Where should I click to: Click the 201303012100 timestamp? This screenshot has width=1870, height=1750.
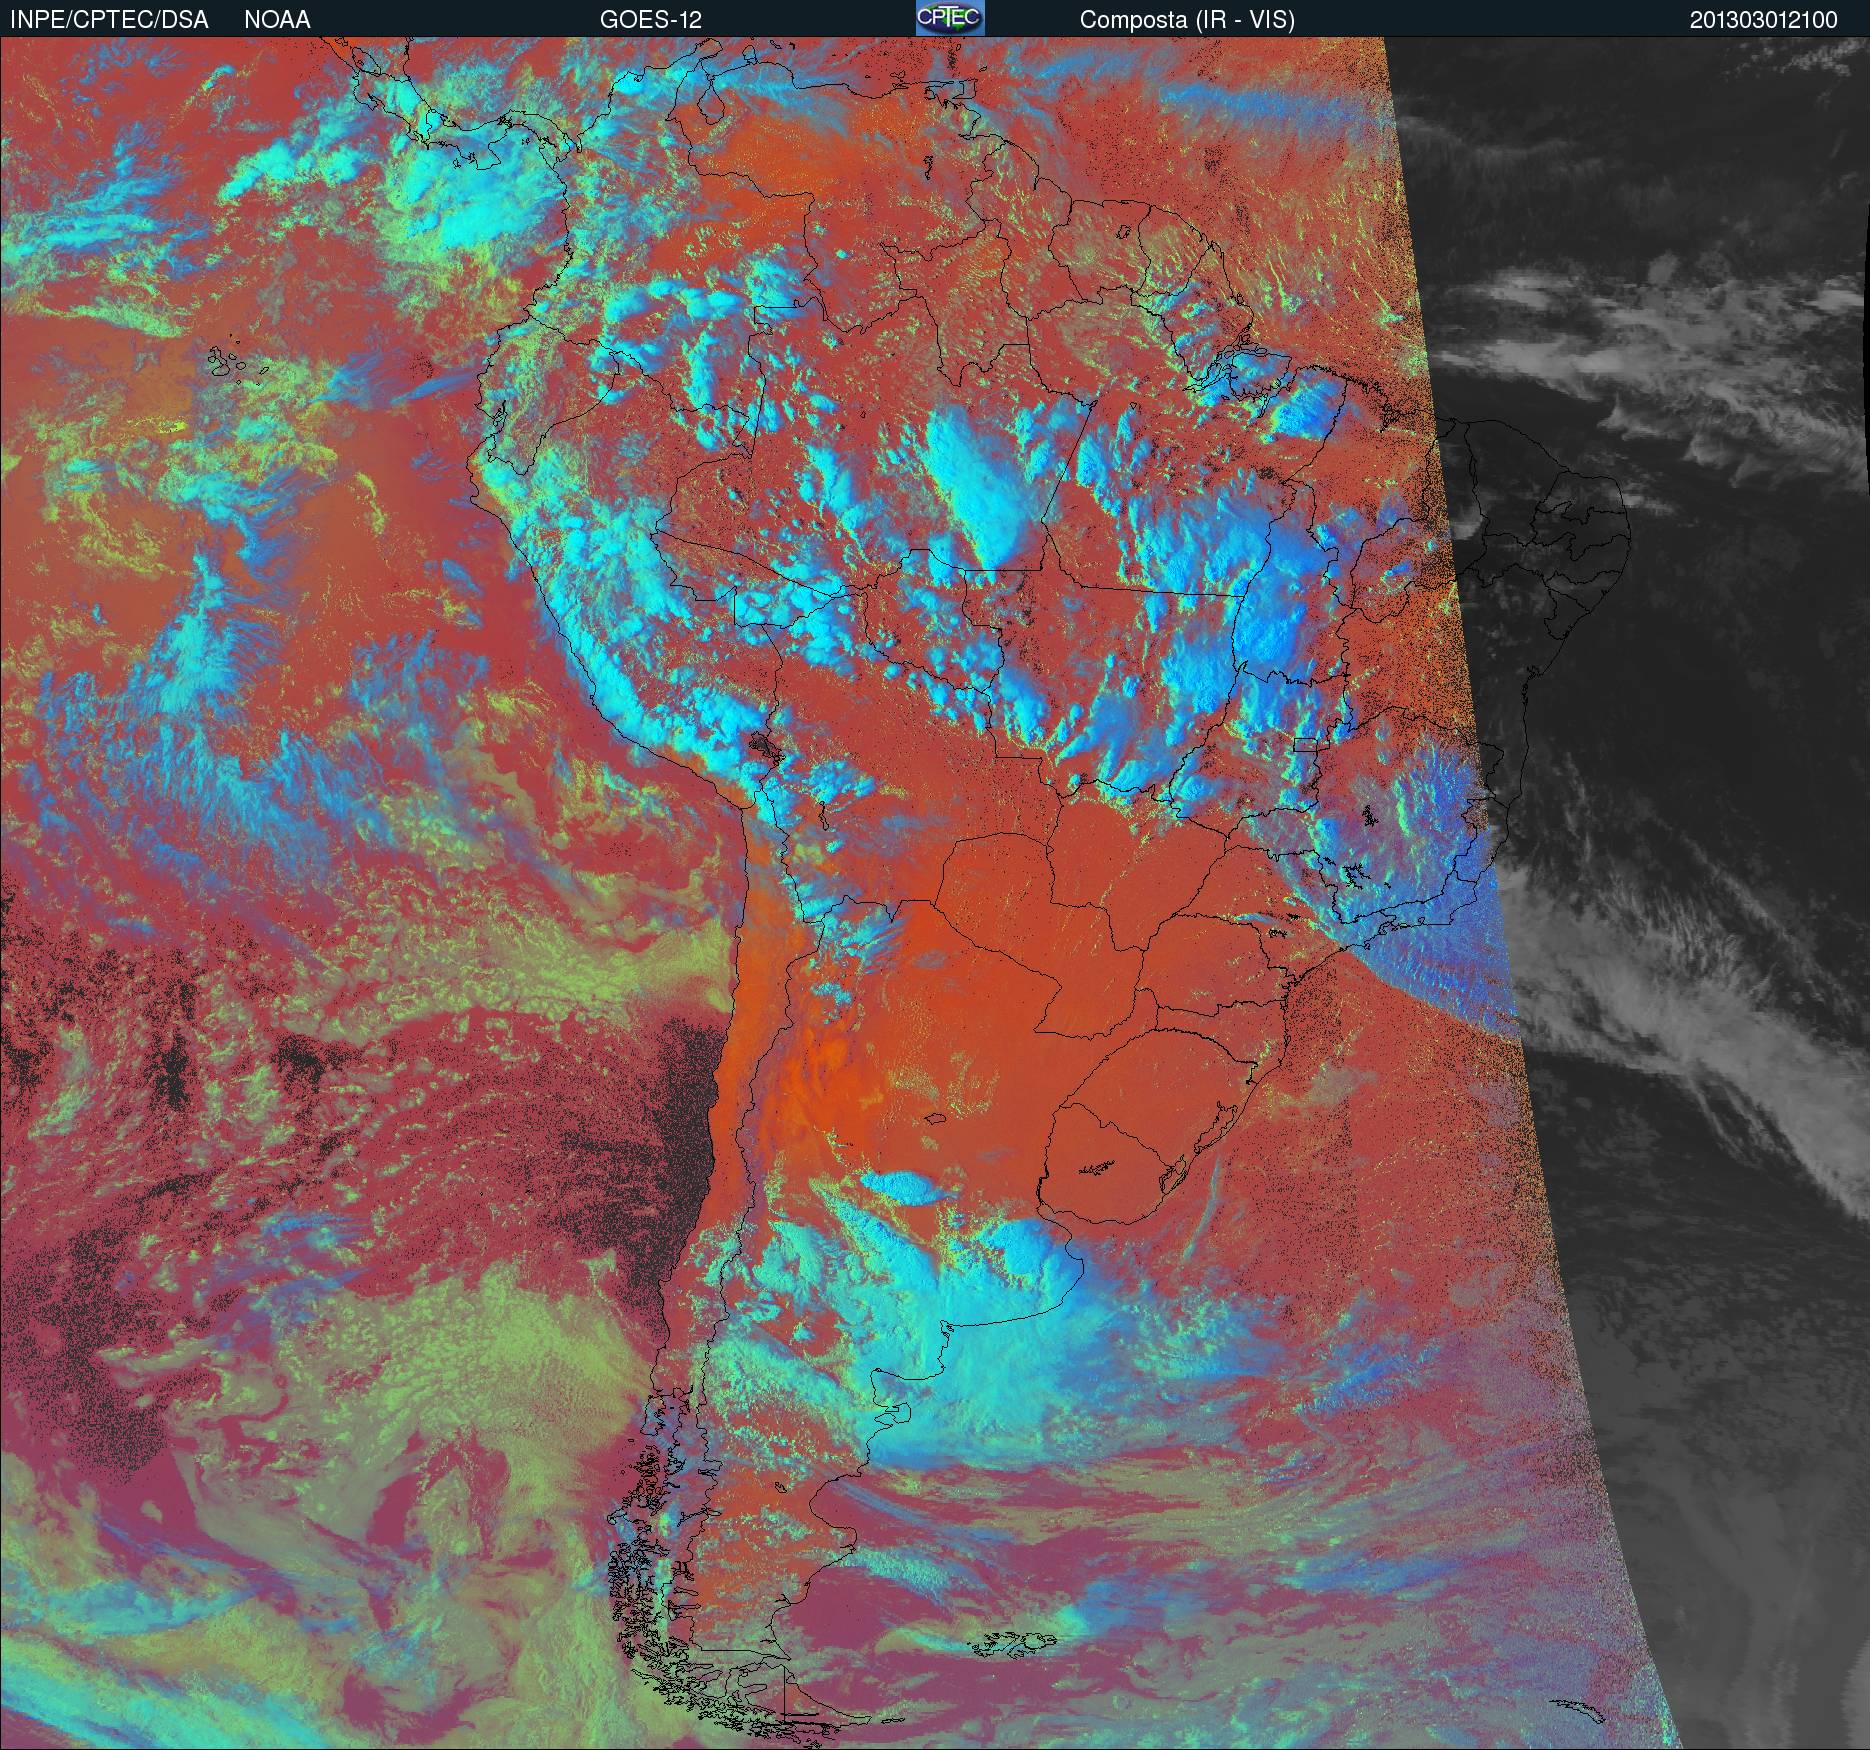[1764, 20]
